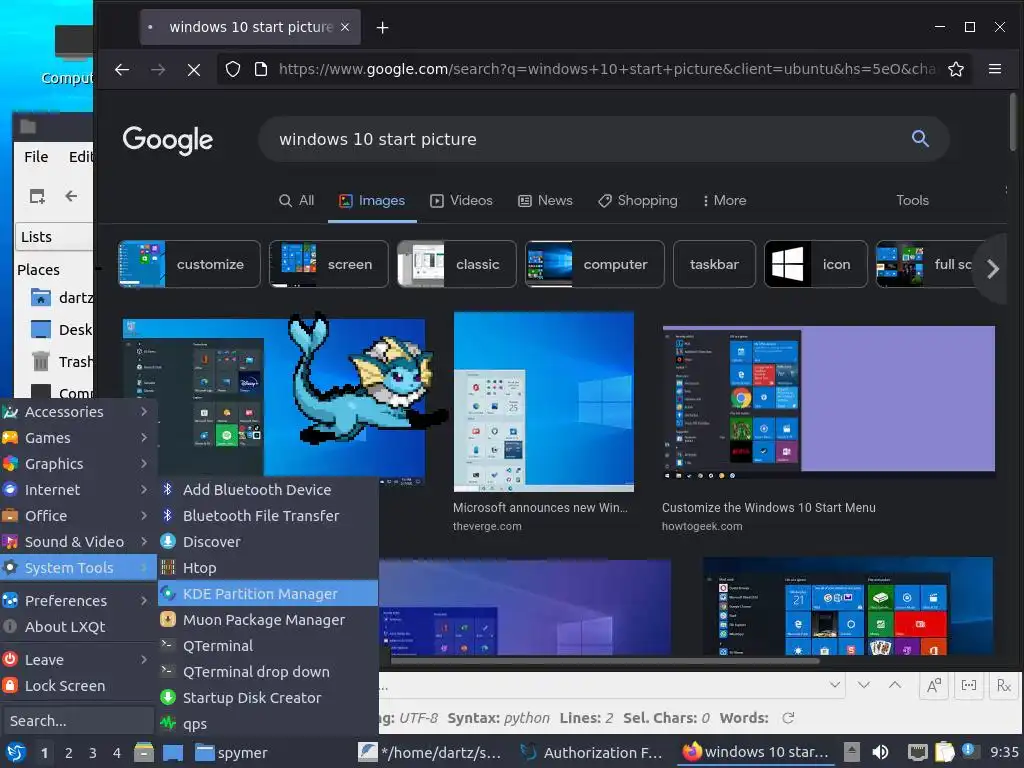Launch Startup Disk Creator

pyautogui.click(x=268, y=698)
